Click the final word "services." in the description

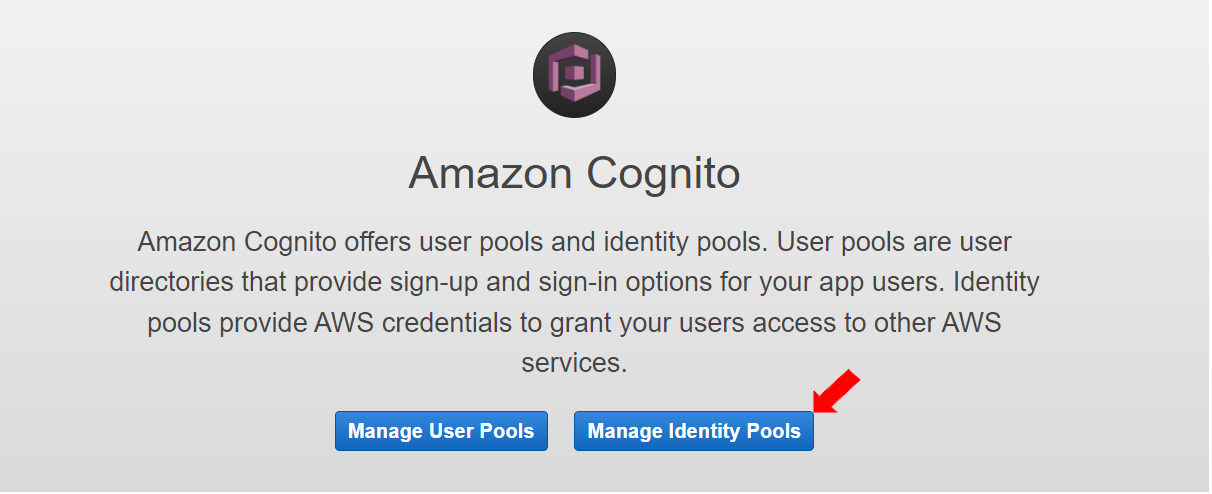pos(574,362)
